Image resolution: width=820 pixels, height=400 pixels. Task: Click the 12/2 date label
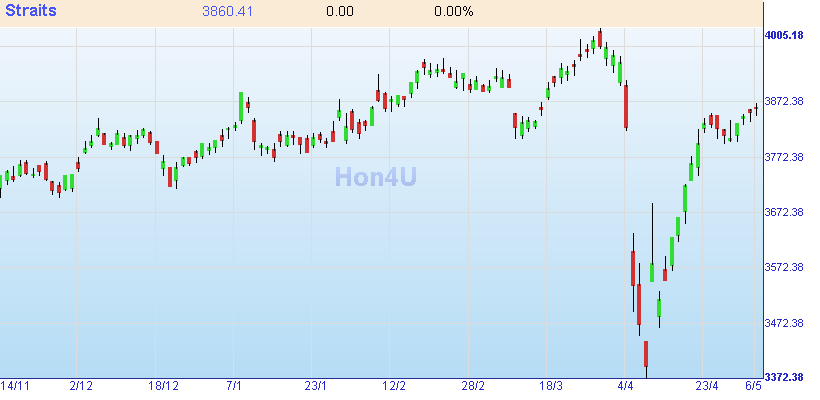(394, 386)
